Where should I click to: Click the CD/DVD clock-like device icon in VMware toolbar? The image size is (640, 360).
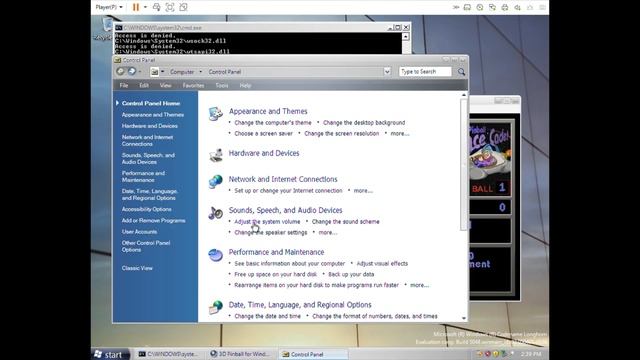(480, 7)
